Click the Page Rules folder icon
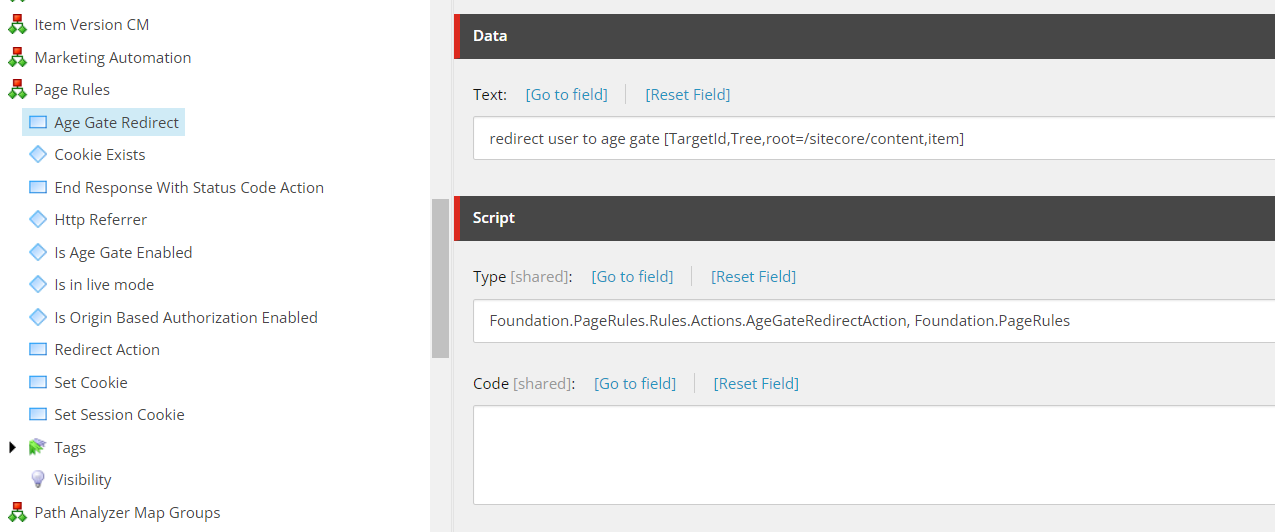 click(17, 90)
